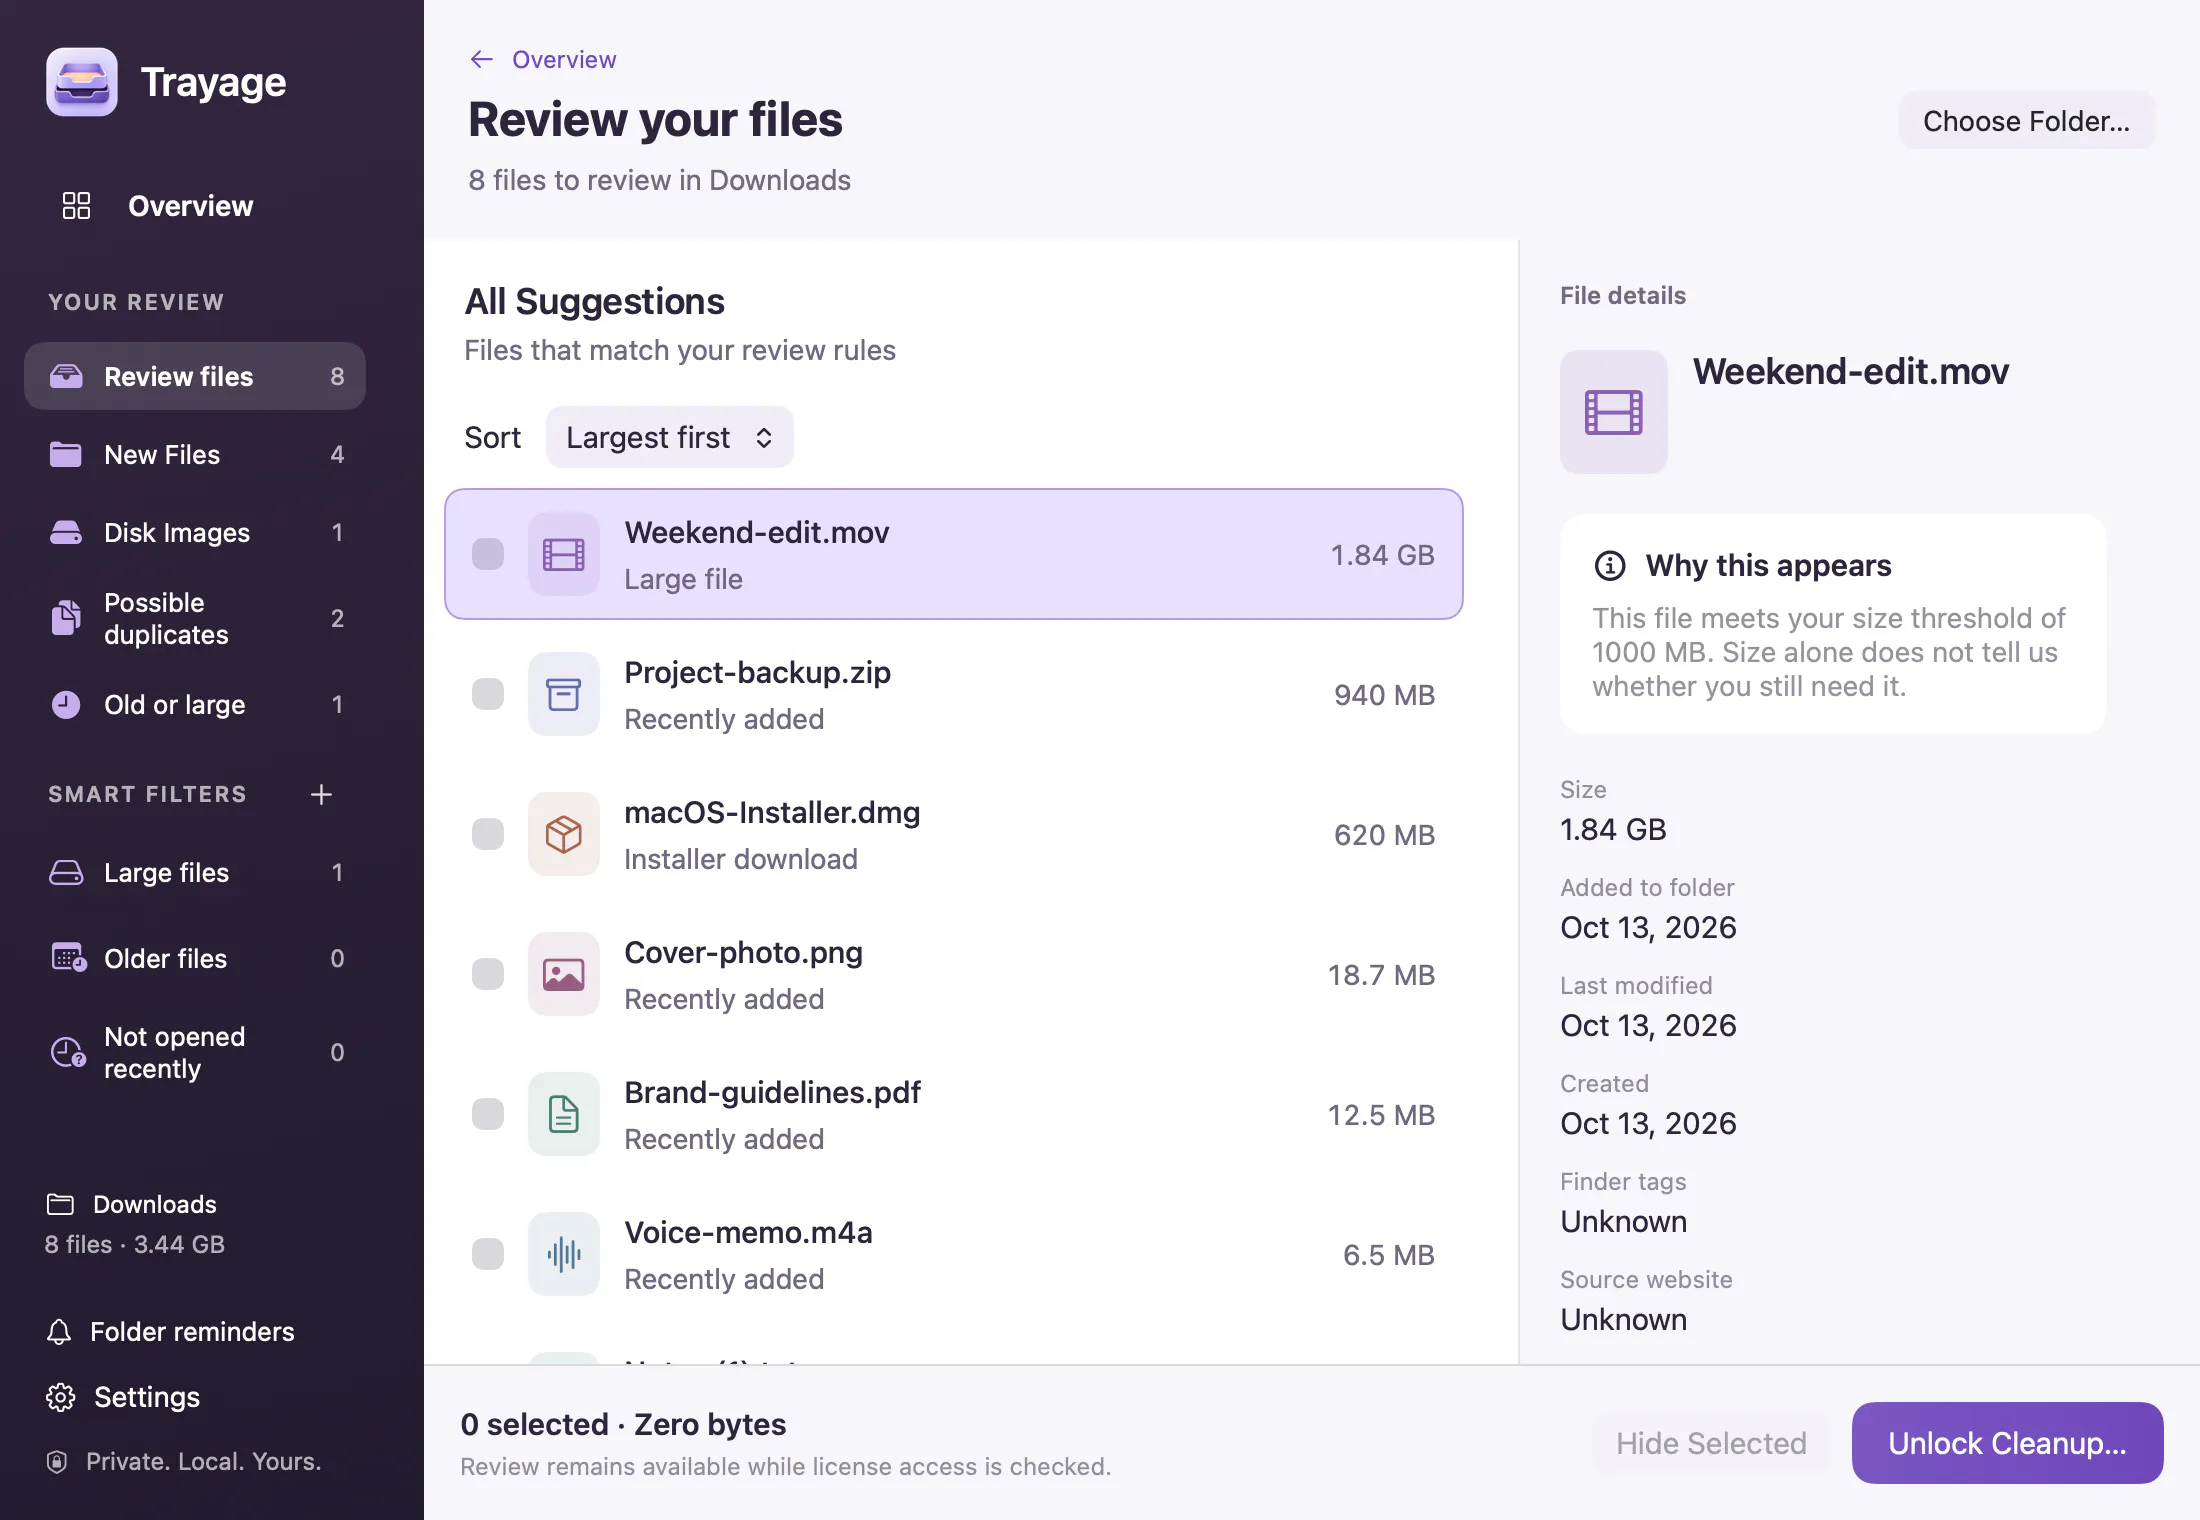Check the Brand-guidelines.pdf checkbox
Viewport: 2200px width, 1520px height.
[x=488, y=1114]
